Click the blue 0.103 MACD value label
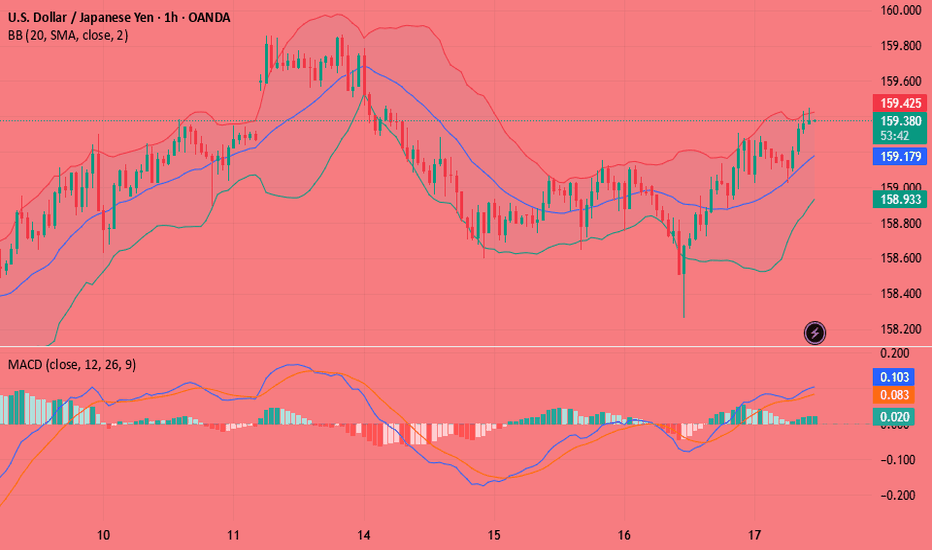 (x=895, y=377)
